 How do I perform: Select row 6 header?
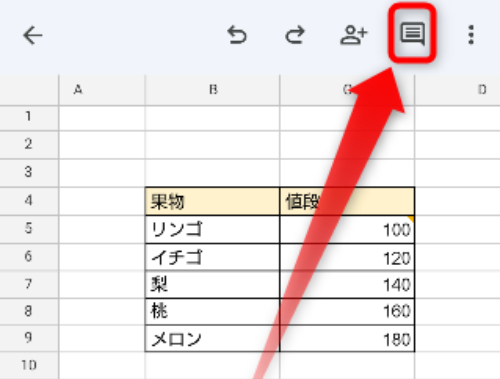(x=29, y=257)
